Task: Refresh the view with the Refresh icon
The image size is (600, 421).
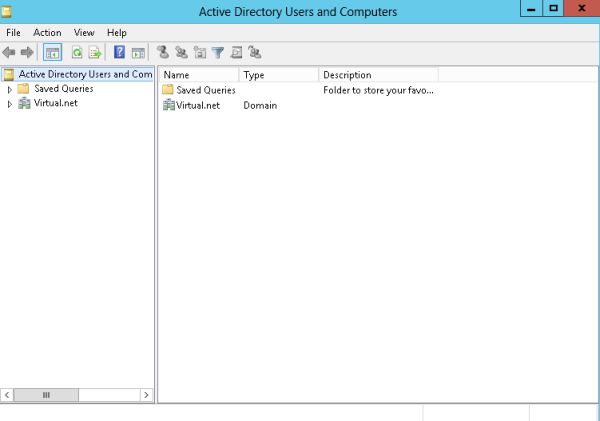Action: [x=77, y=52]
